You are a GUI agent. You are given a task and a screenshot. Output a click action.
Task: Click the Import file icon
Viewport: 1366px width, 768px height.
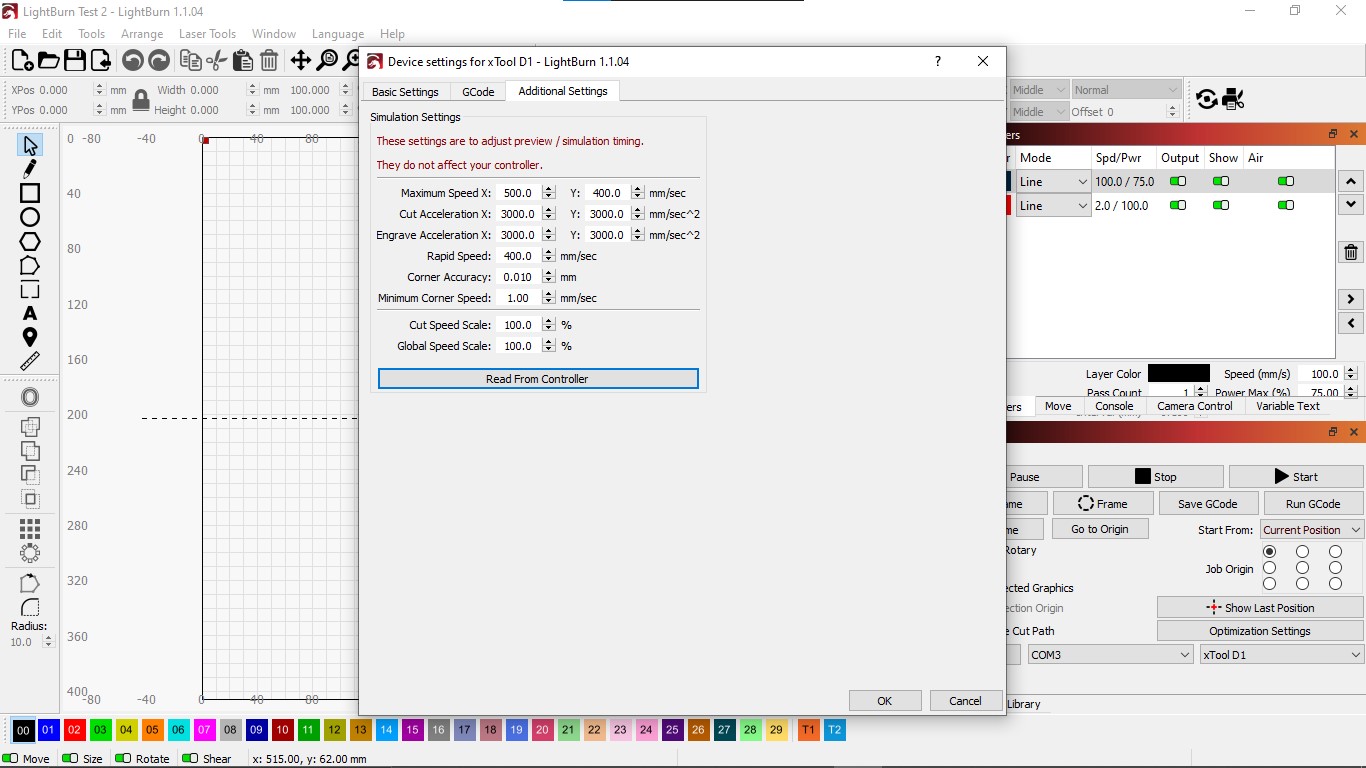tap(101, 61)
